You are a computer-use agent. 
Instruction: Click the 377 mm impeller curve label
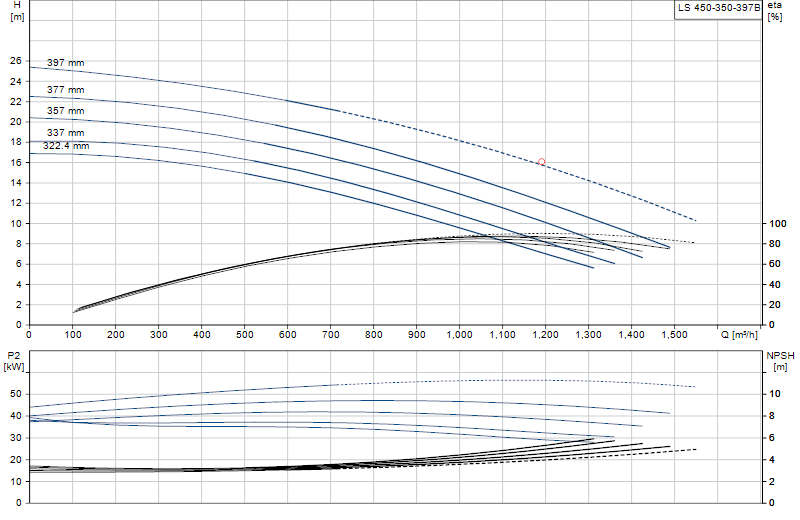pyautogui.click(x=65, y=90)
